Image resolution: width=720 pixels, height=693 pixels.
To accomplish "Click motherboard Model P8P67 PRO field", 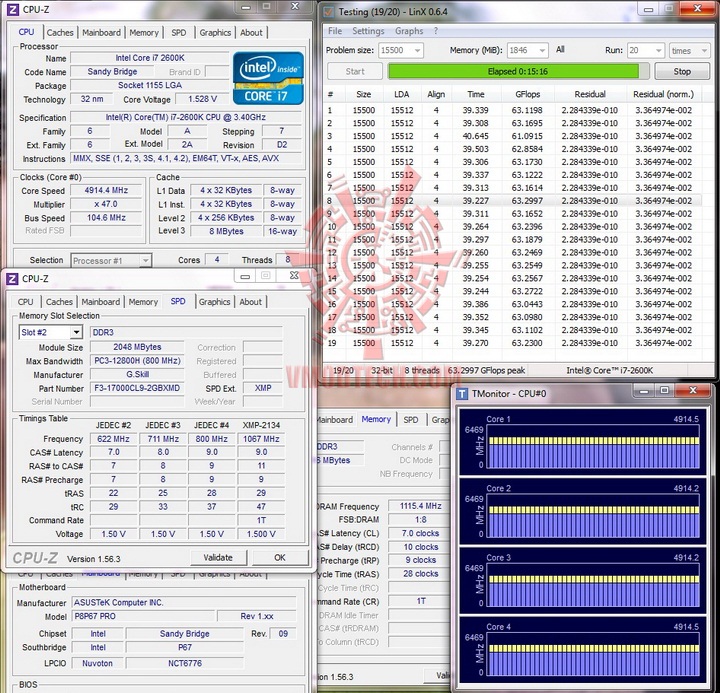I will pyautogui.click(x=144, y=616).
